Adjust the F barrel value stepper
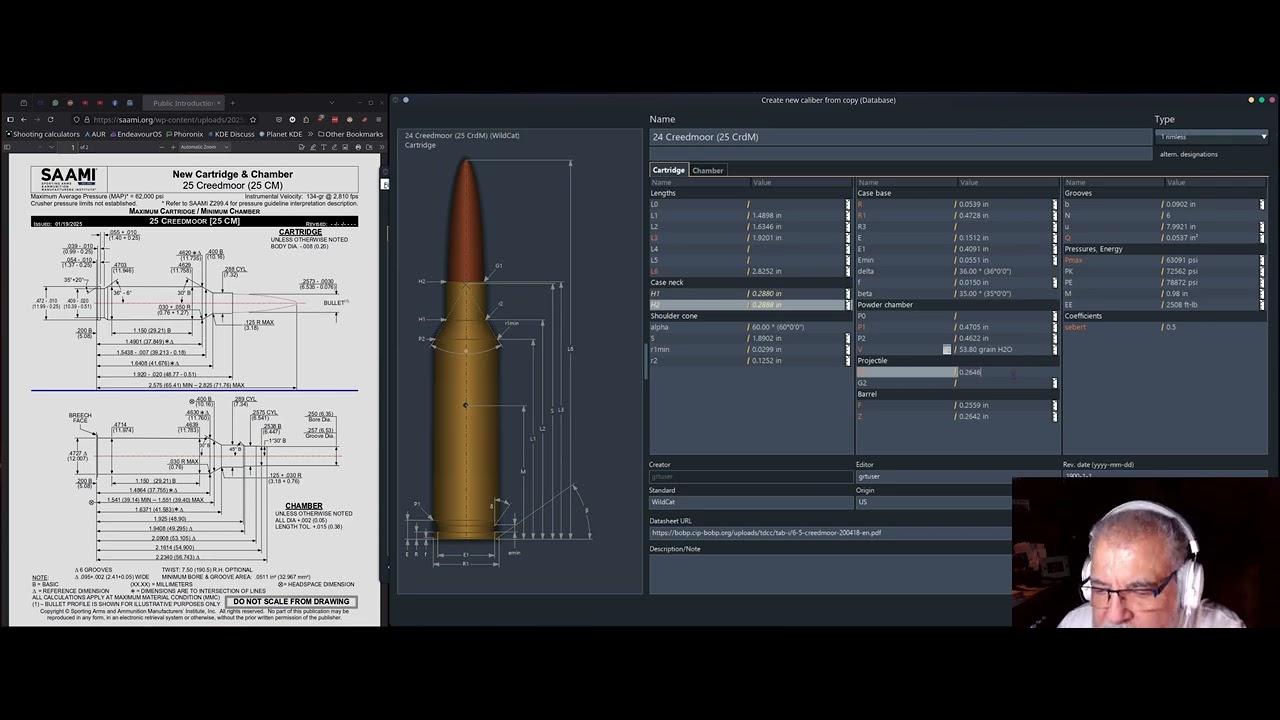This screenshot has height=720, width=1280. (x=1054, y=405)
